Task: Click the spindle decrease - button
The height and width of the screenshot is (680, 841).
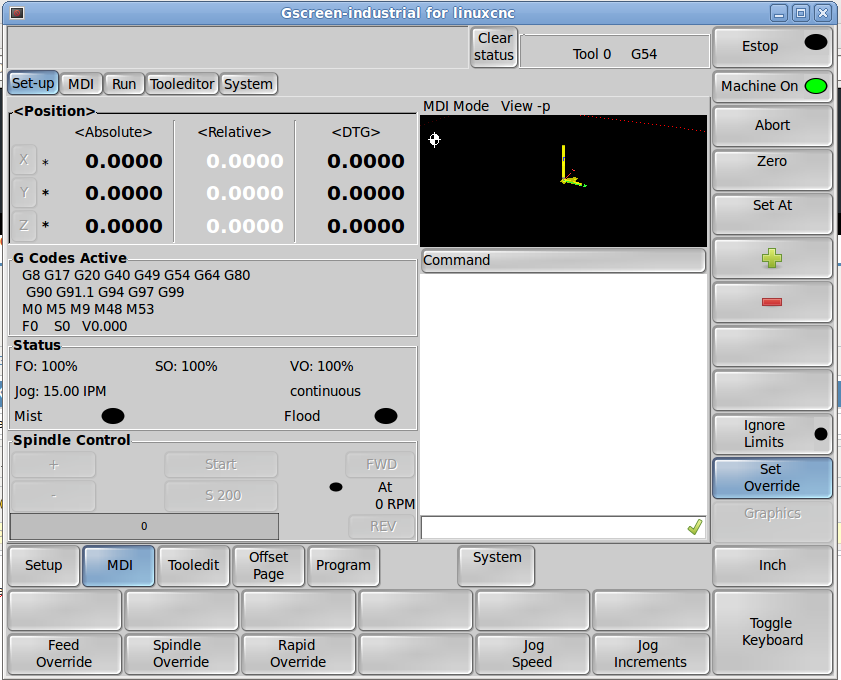Action: click(x=54, y=496)
